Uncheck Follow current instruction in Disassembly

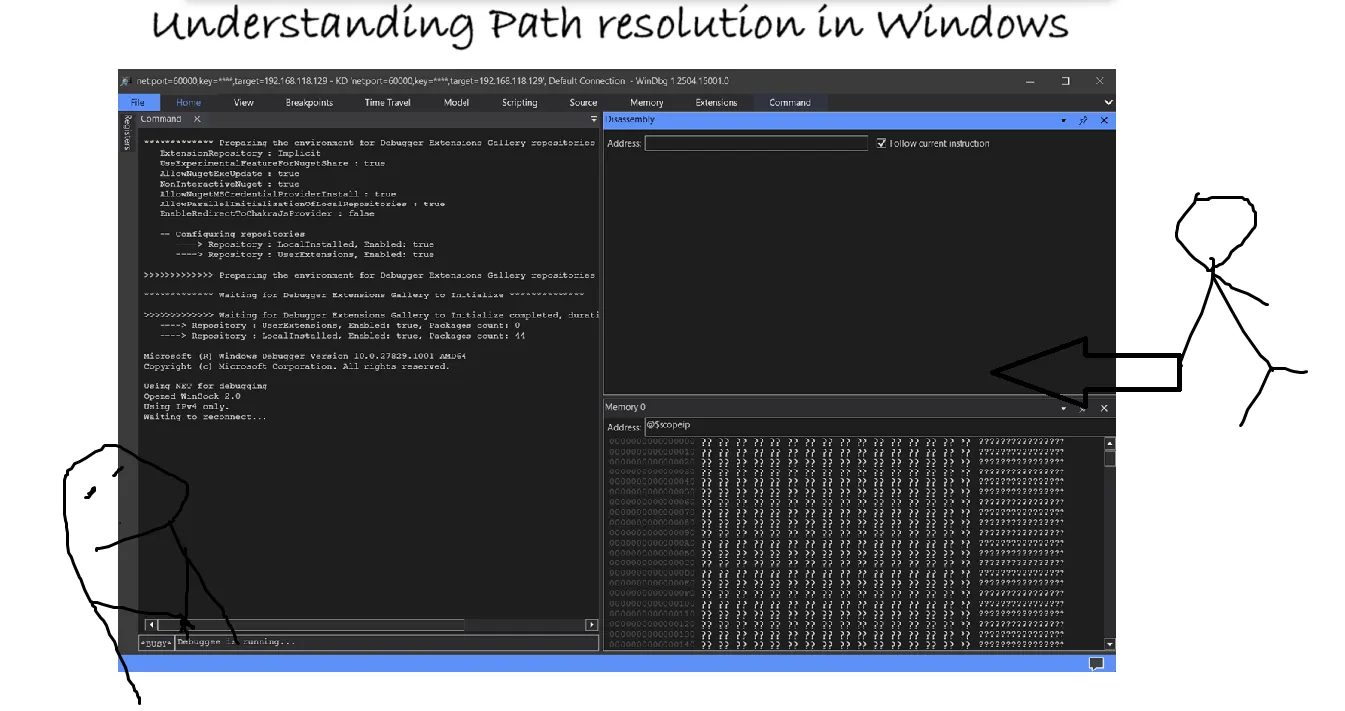(x=881, y=143)
